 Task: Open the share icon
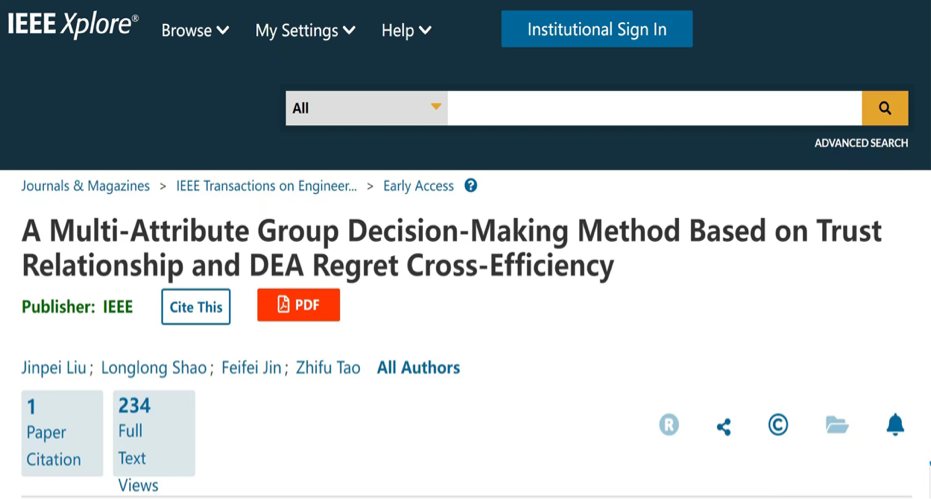(724, 426)
